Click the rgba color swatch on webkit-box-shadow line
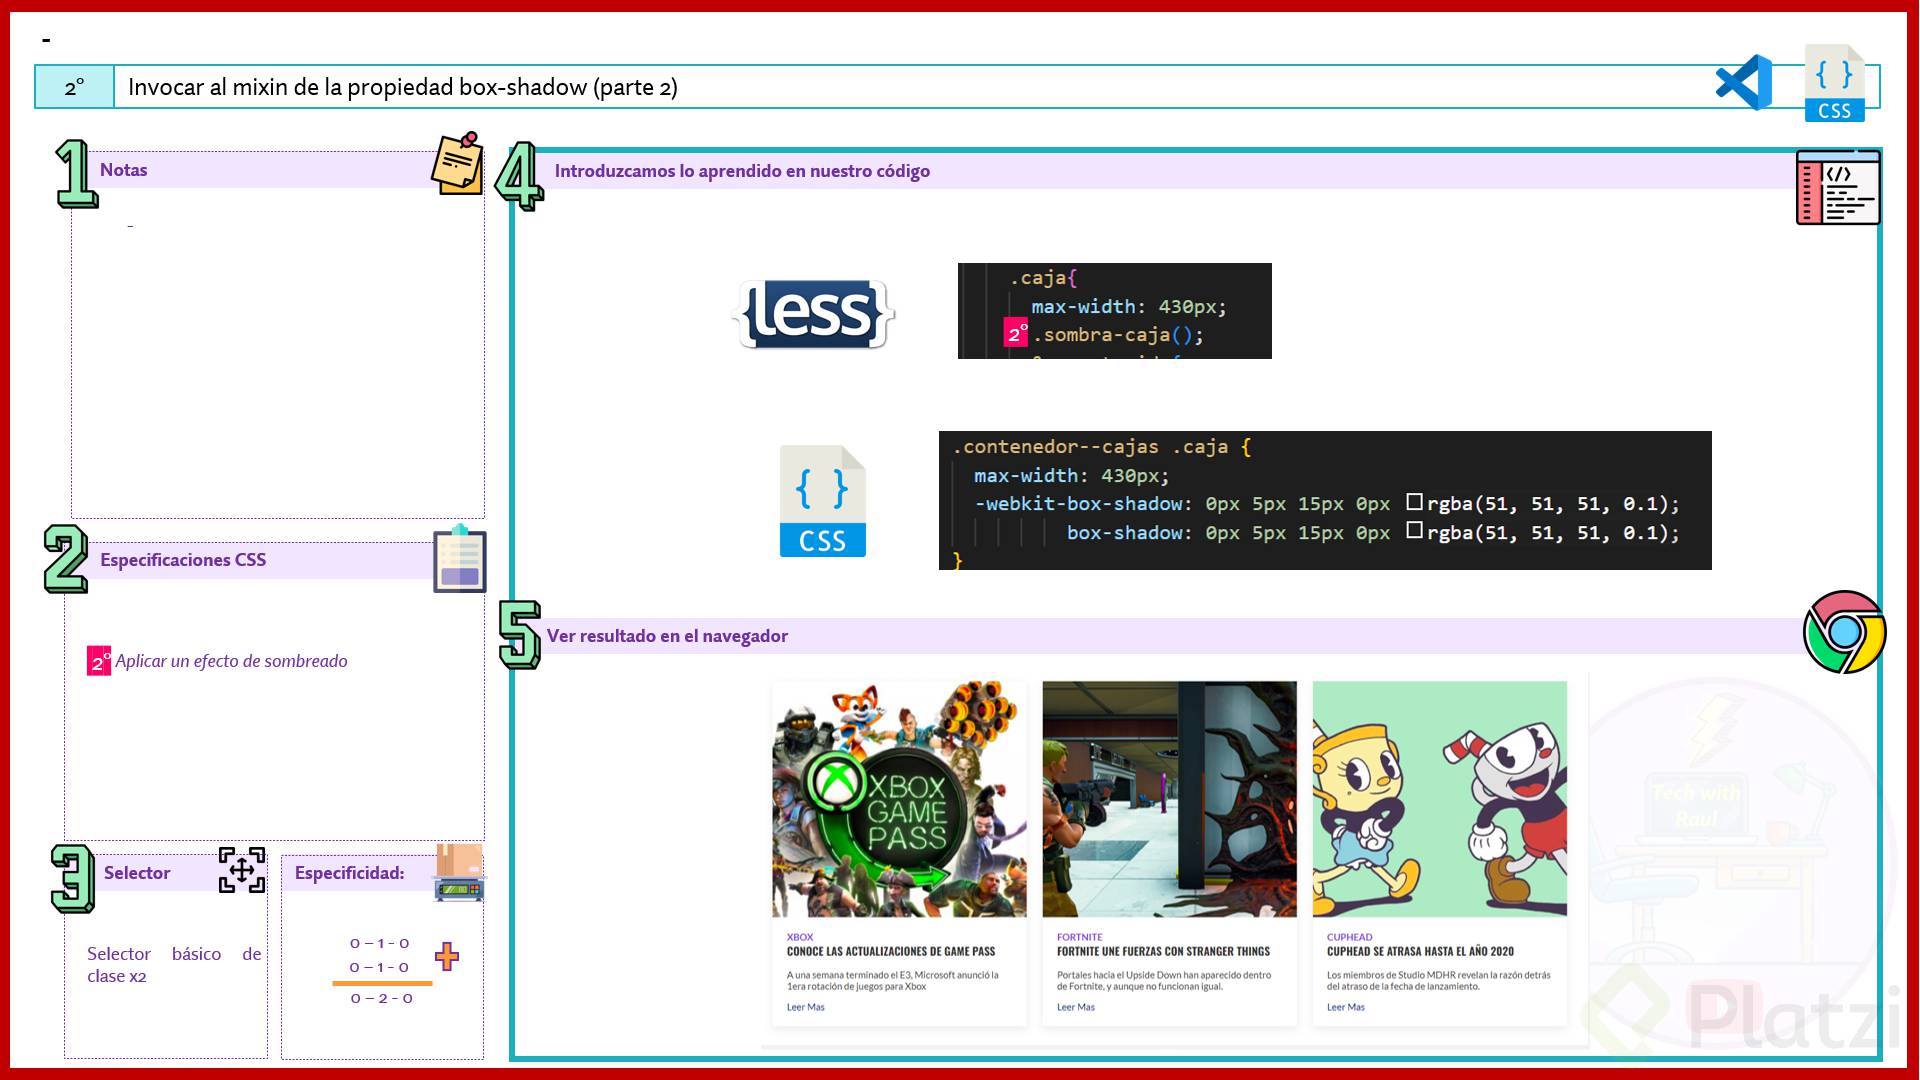The height and width of the screenshot is (1080, 1920). pos(1414,502)
